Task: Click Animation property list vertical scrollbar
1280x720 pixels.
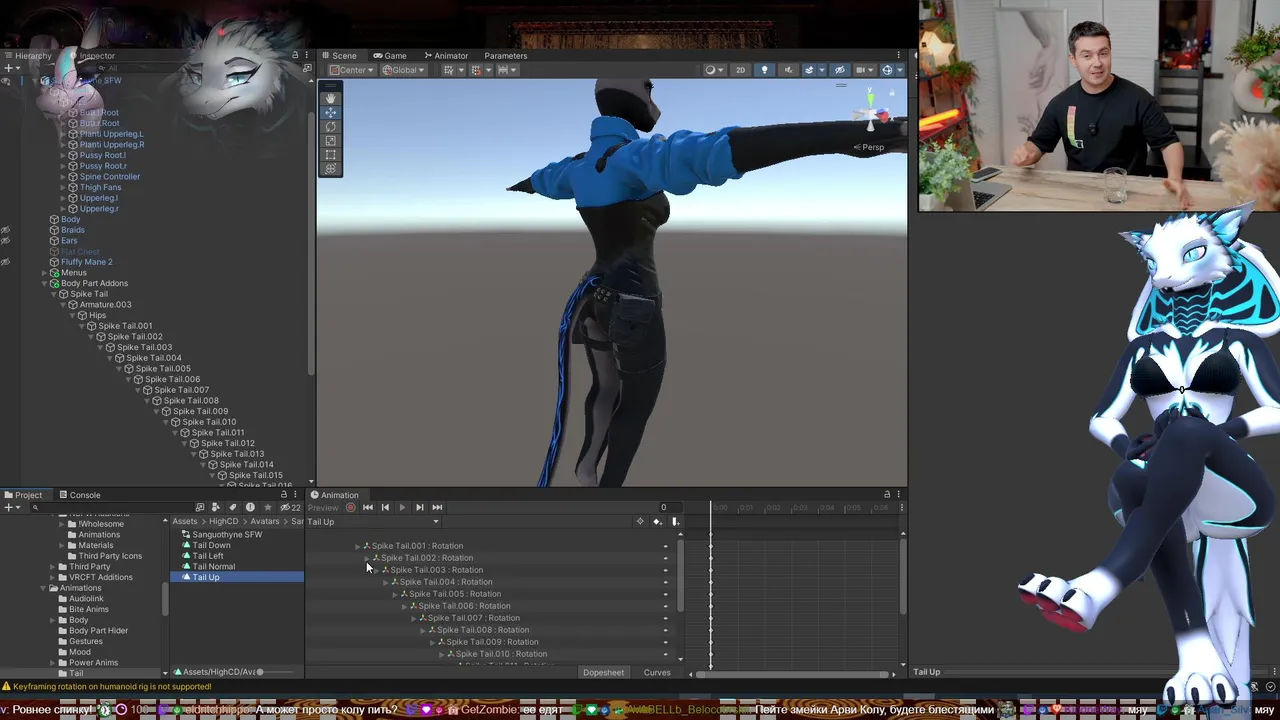Action: (681, 575)
